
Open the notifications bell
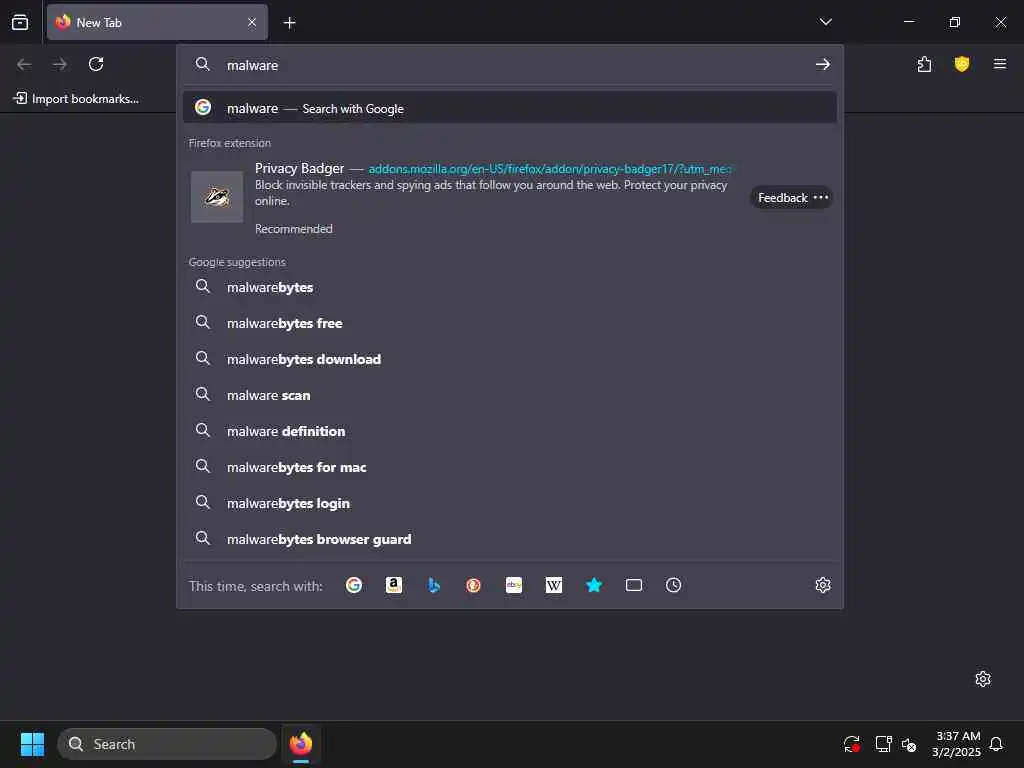(996, 744)
